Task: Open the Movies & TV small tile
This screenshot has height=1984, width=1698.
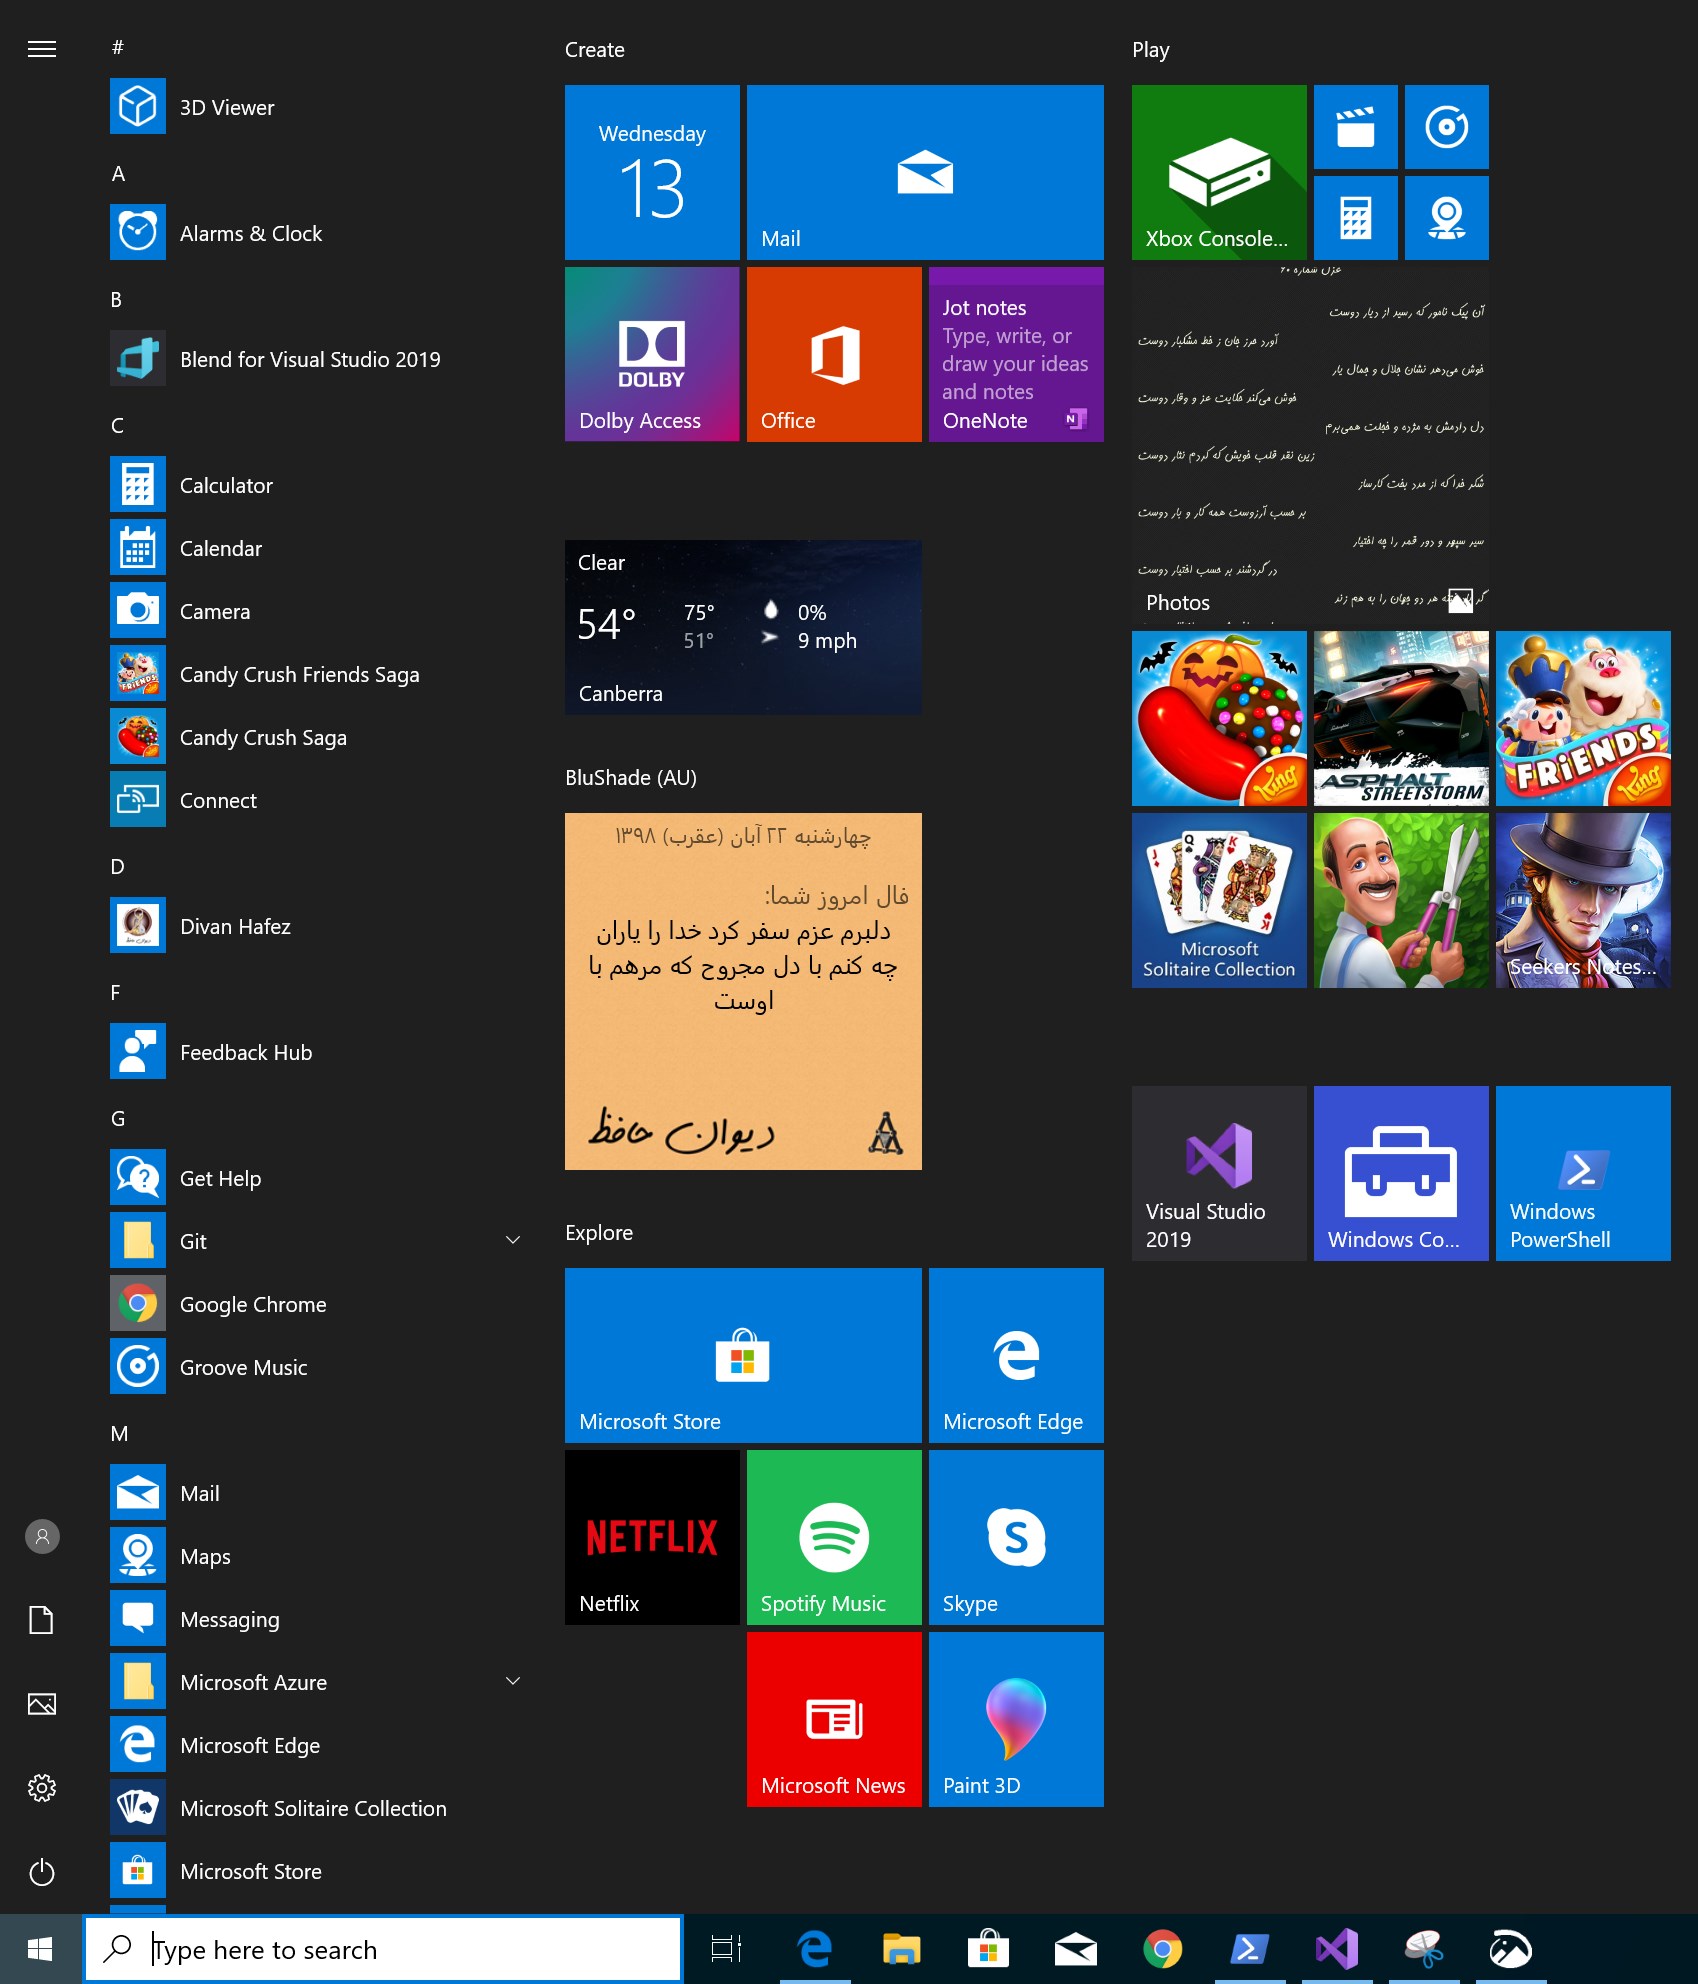Action: (1356, 127)
